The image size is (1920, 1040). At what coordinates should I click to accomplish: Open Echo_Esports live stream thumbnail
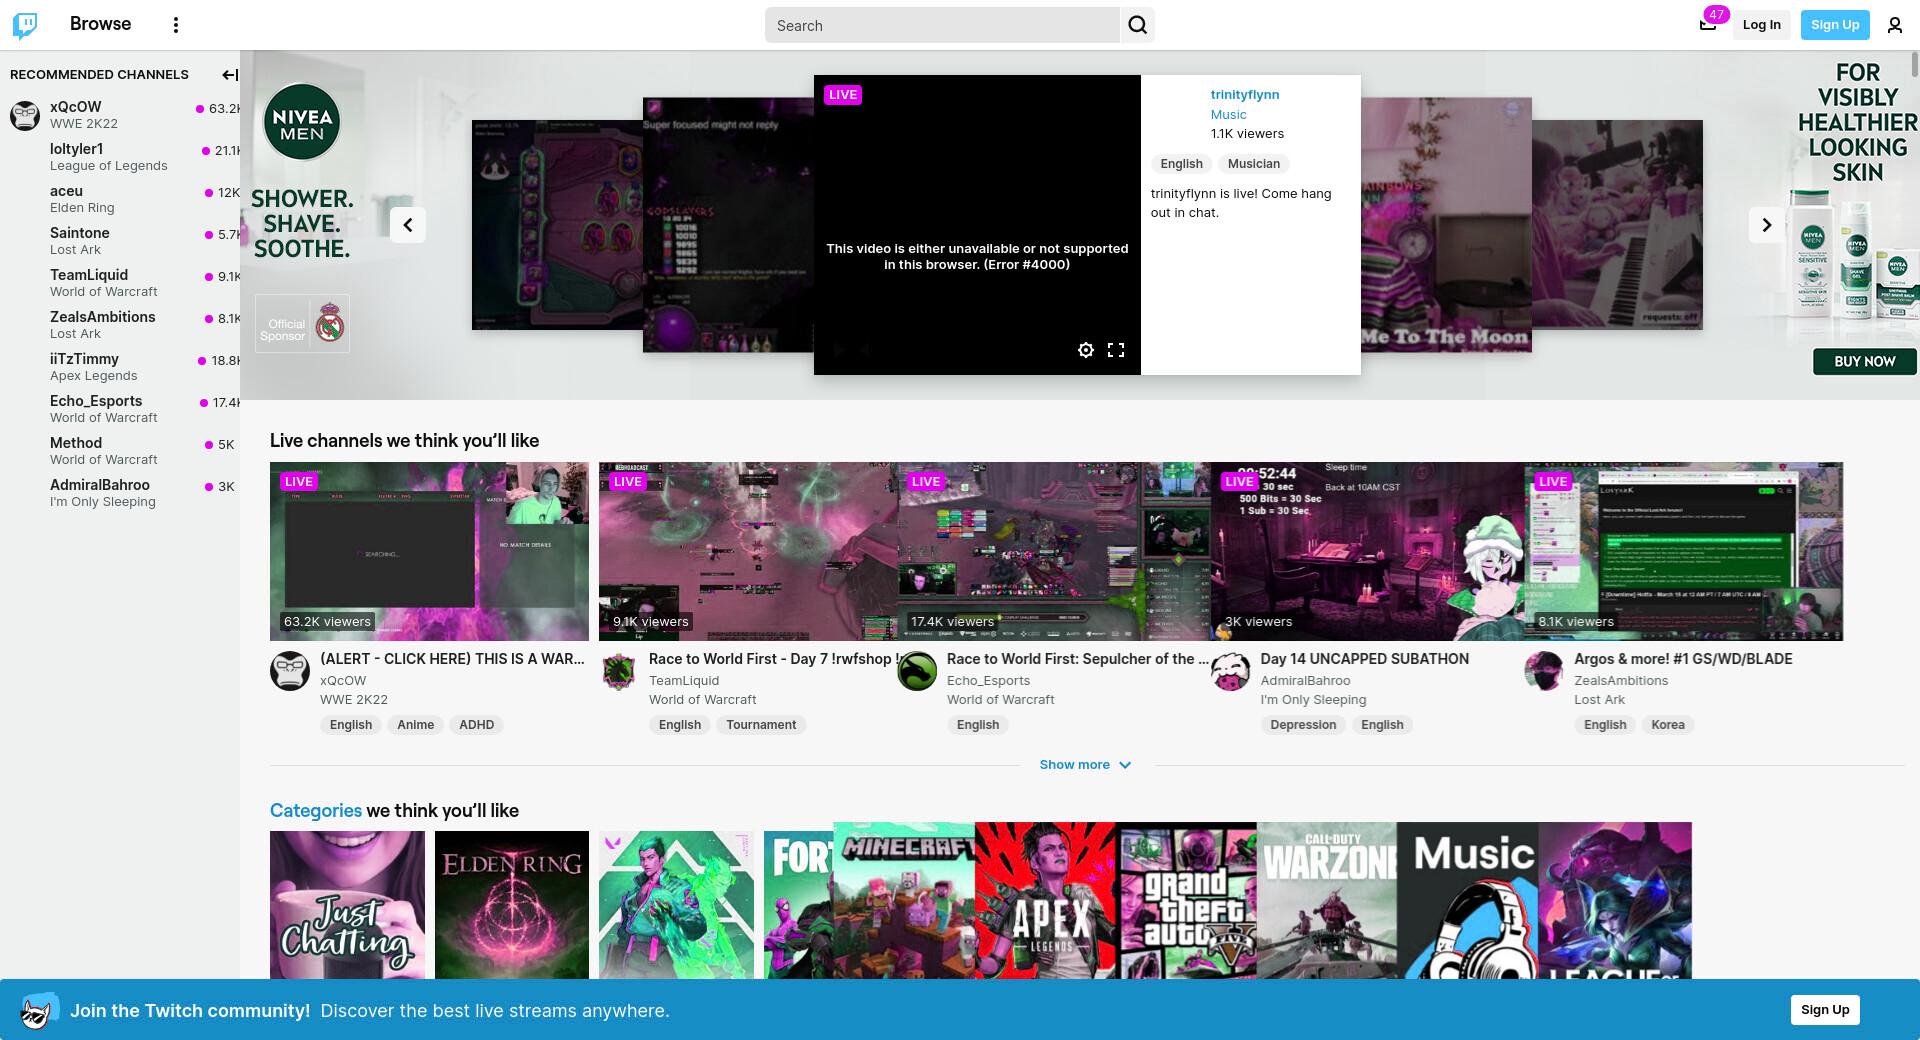pos(1054,551)
